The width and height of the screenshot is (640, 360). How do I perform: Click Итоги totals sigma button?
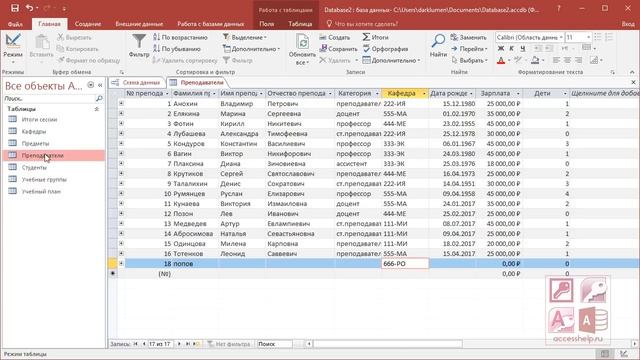coord(375,37)
